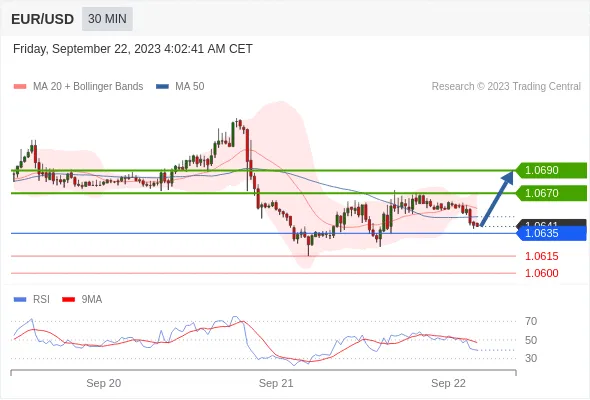Click the 1.0690 green resistance label
This screenshot has height=400, width=590.
(551, 170)
